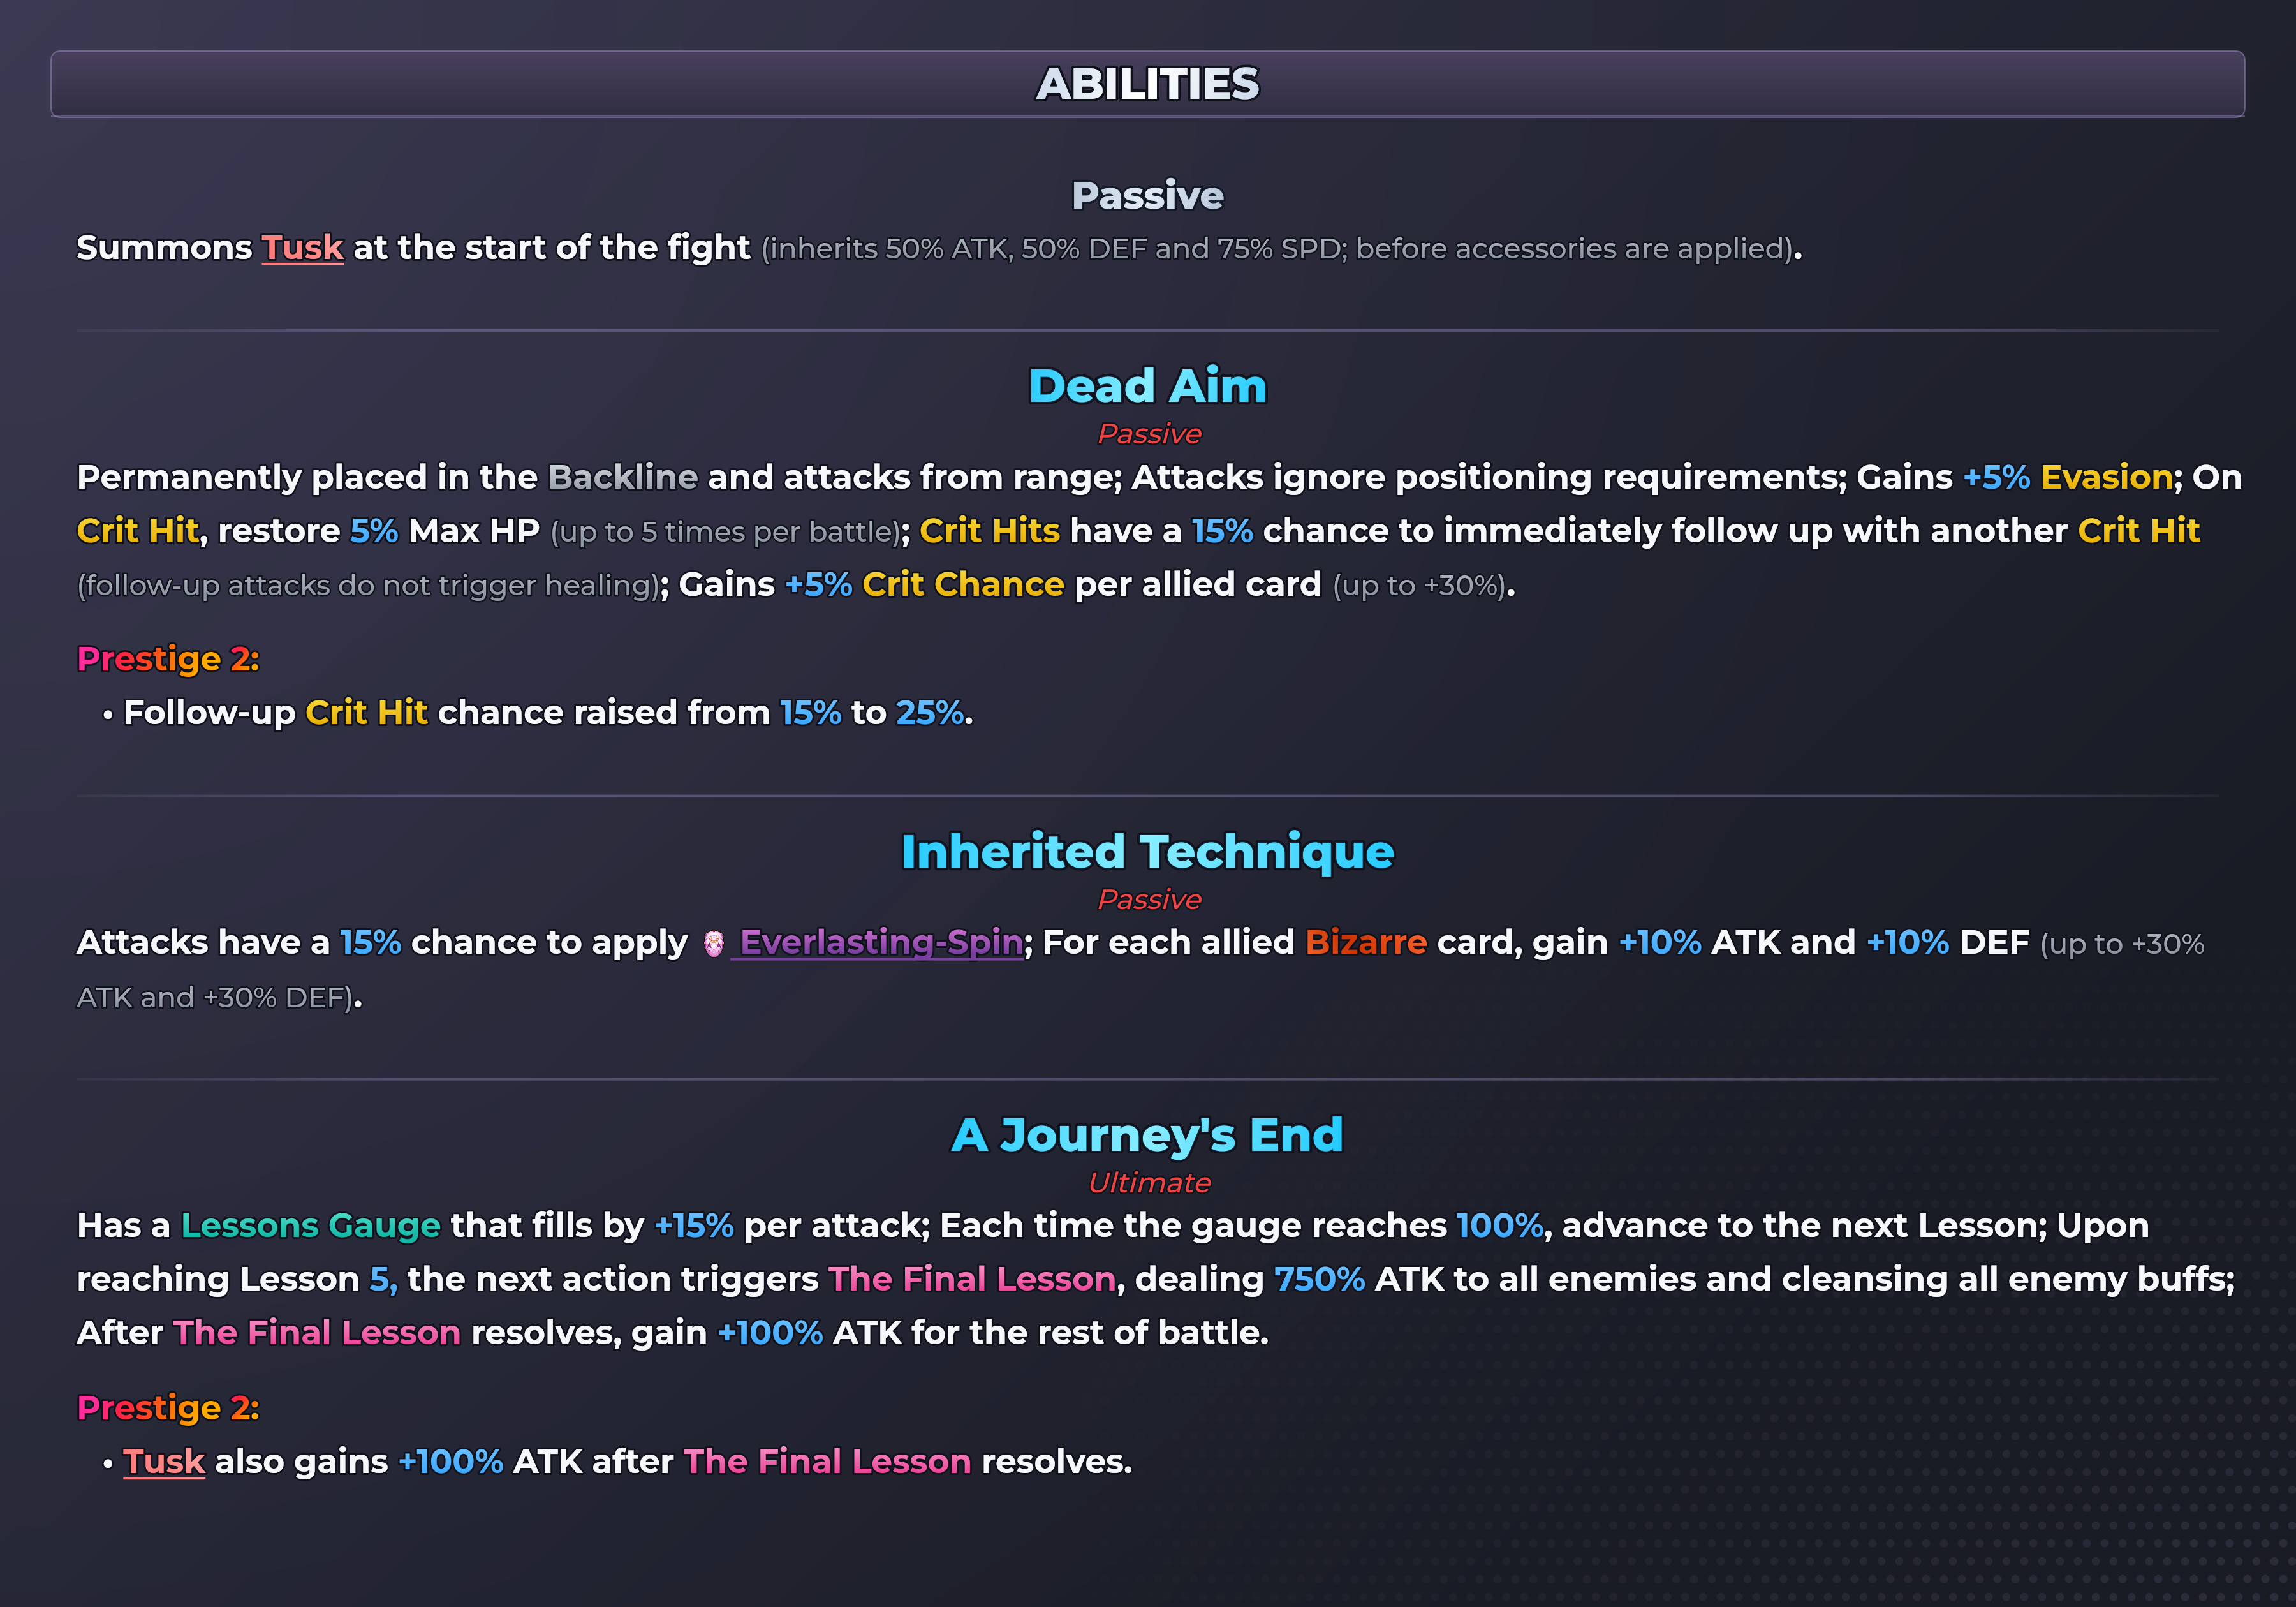
Task: Click The Final Lesson text in the Prestige 2 bullet
Action: click(827, 1462)
